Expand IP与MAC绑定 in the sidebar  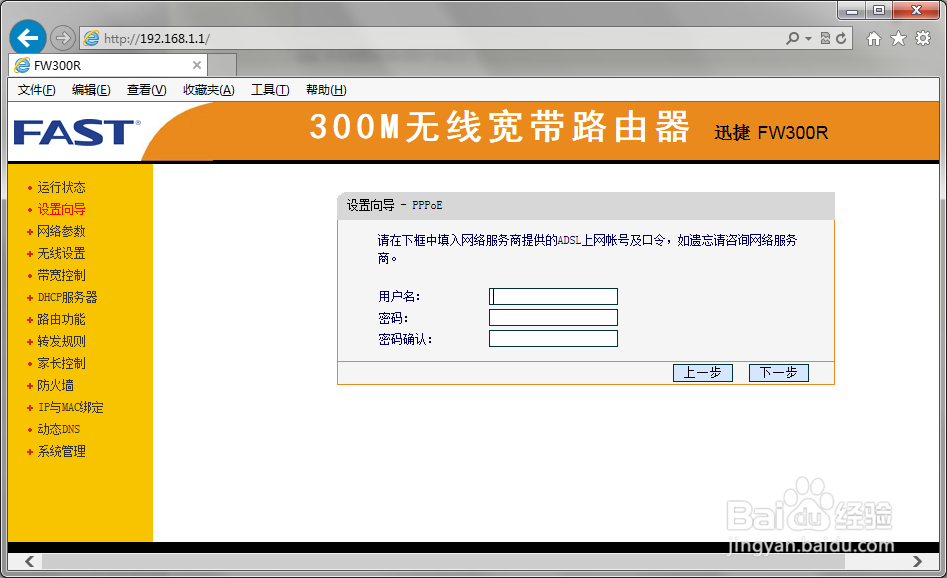pos(70,408)
